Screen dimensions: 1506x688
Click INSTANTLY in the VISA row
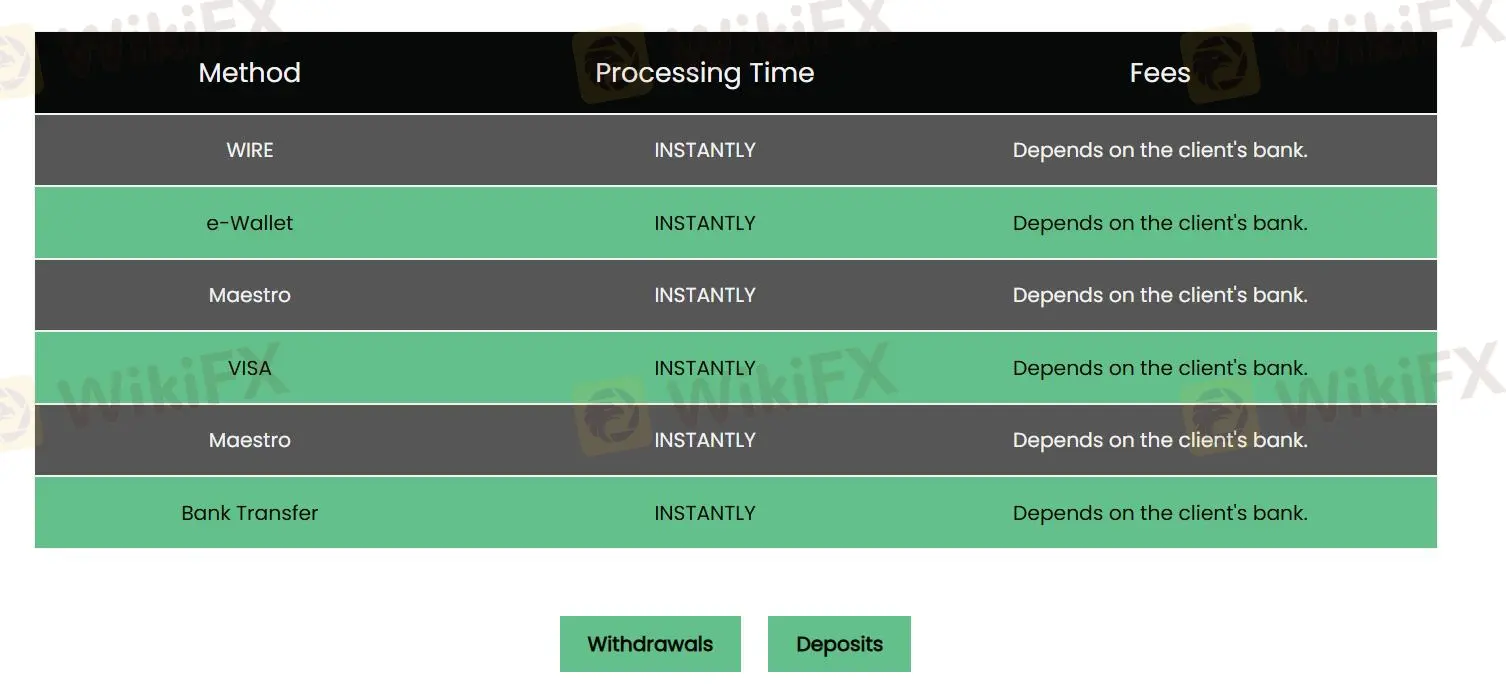704,368
